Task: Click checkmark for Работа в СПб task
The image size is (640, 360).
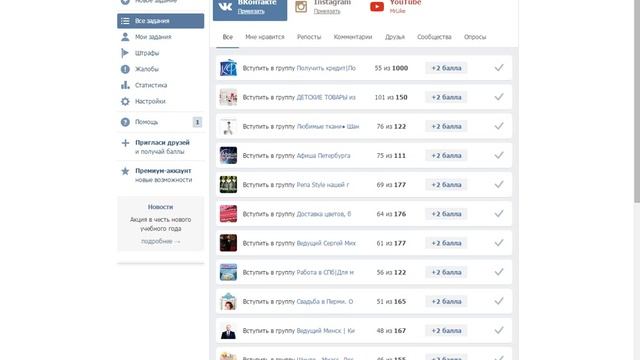Action: pos(499,272)
